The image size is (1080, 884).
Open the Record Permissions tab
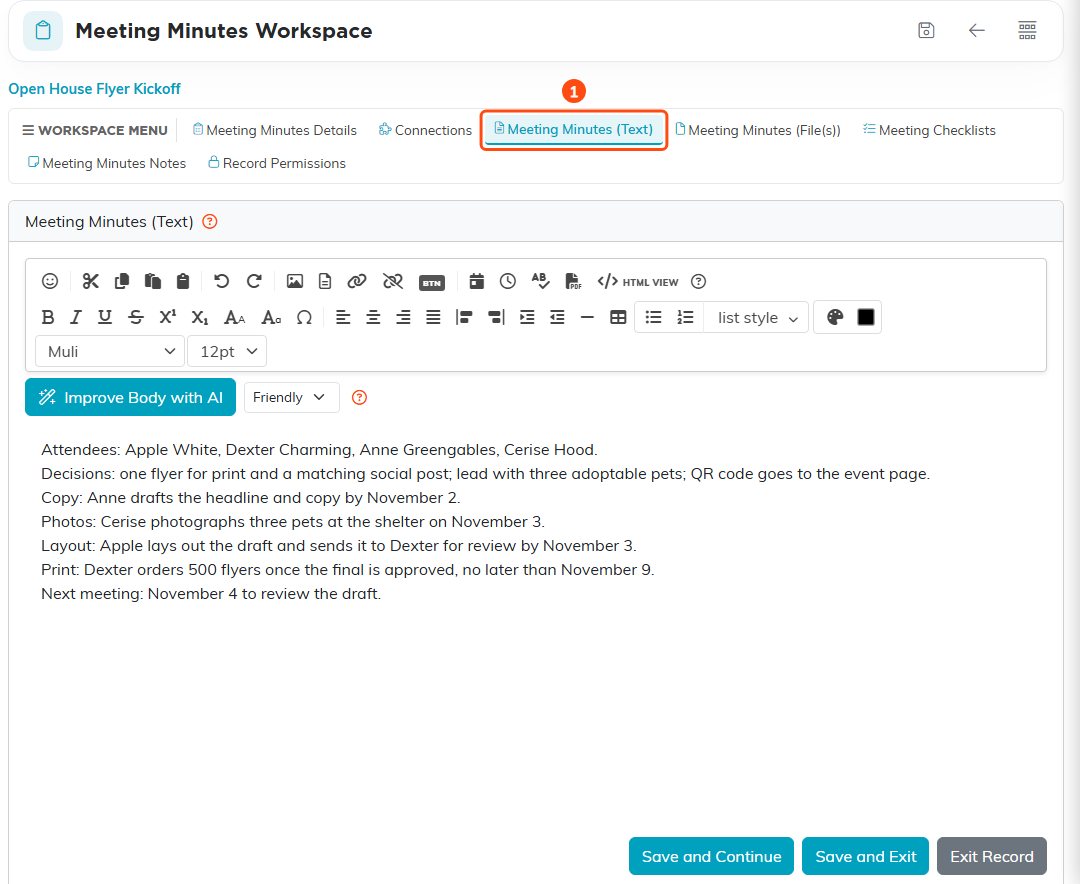277,163
